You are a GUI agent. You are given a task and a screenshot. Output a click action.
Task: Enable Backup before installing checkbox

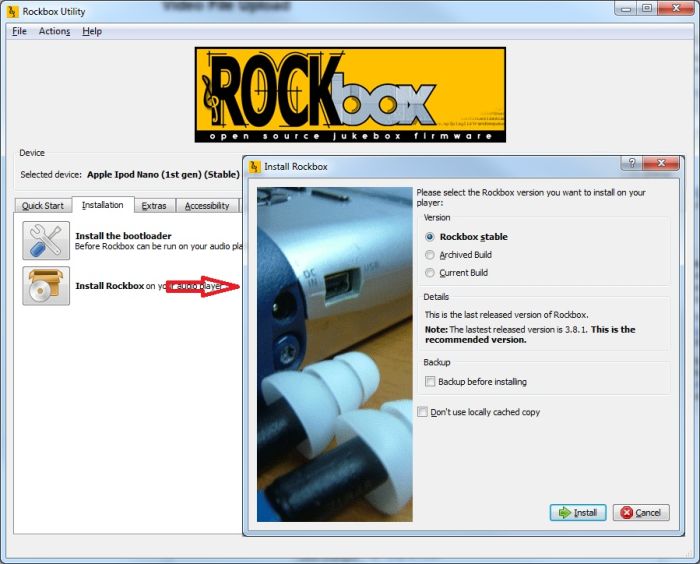click(x=430, y=381)
